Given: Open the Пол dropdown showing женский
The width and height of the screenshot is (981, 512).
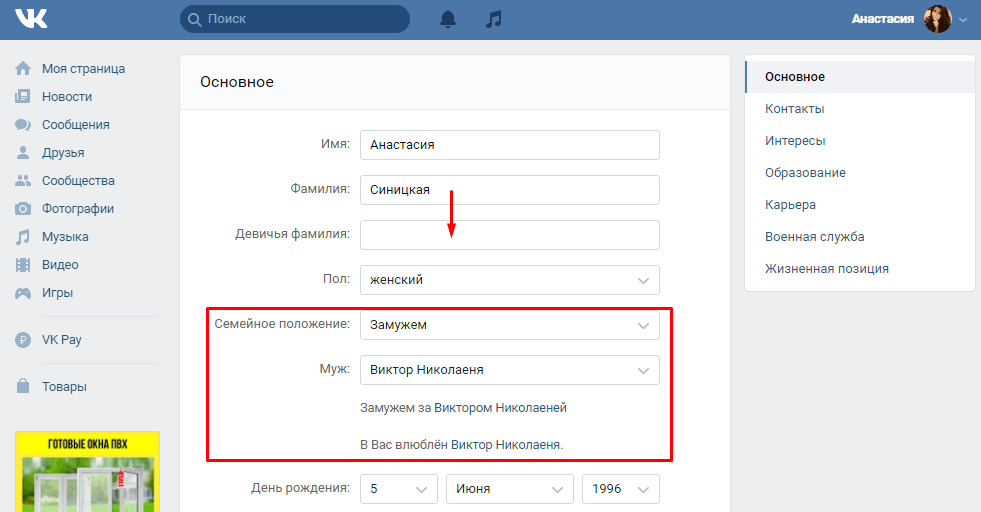Looking at the screenshot, I should pyautogui.click(x=510, y=280).
